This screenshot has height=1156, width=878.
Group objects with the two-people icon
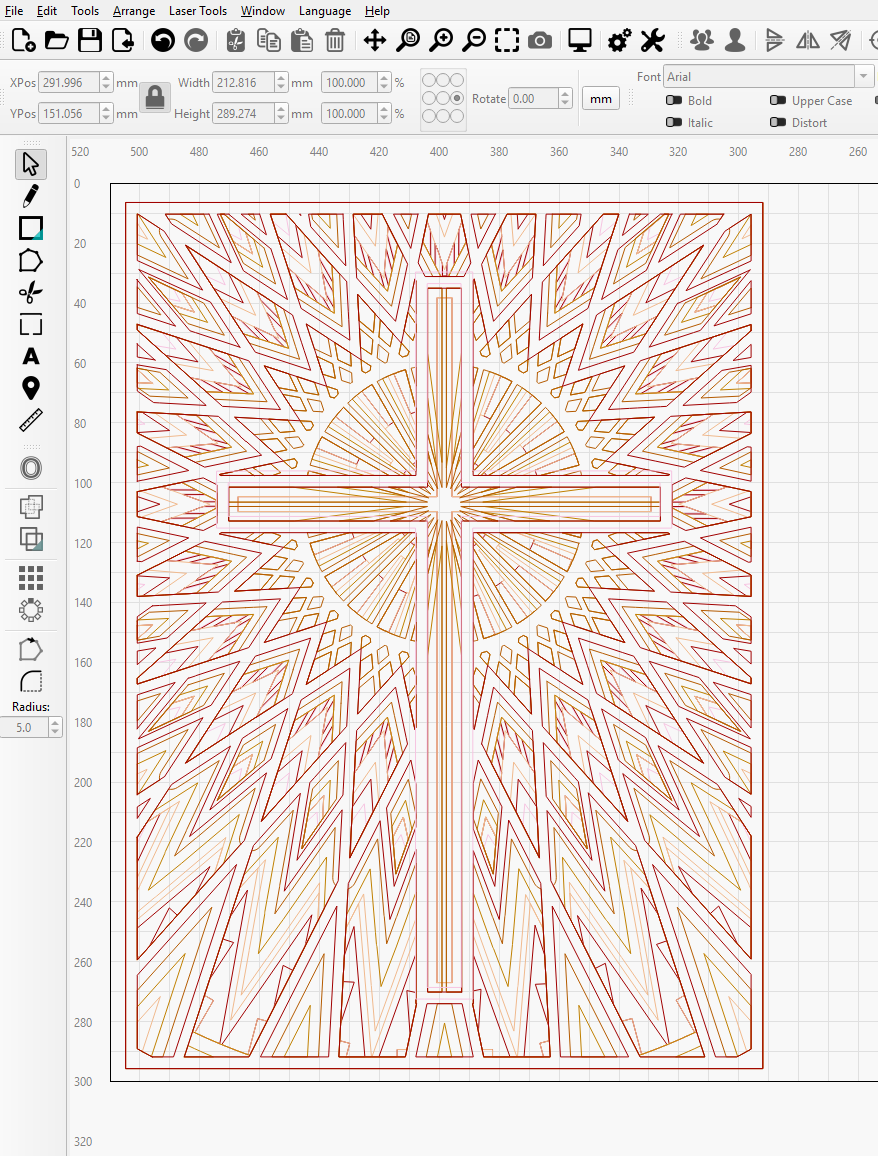pos(702,40)
